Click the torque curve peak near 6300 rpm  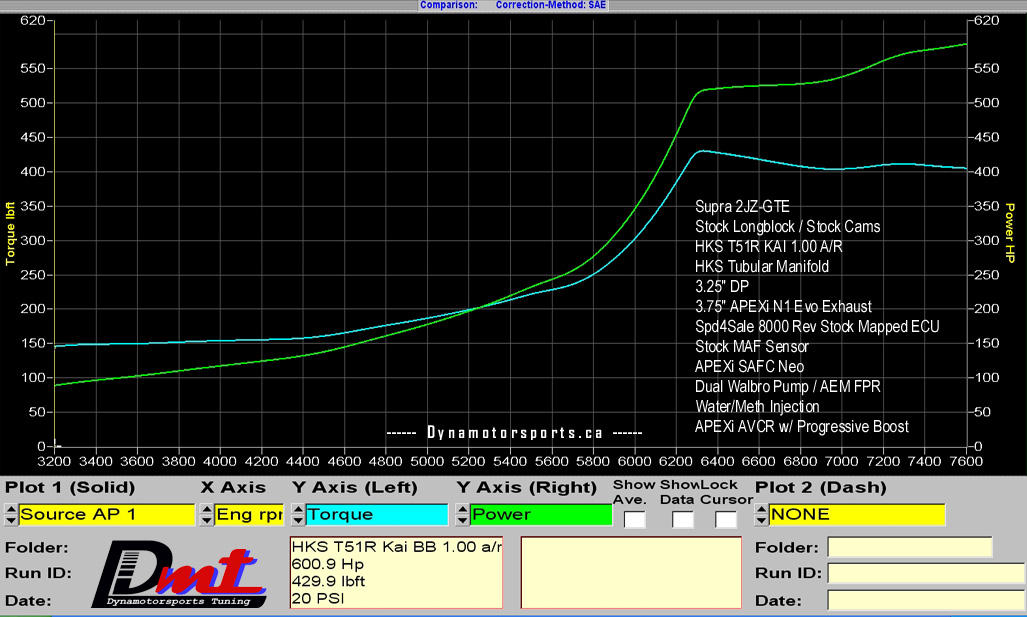[701, 151]
